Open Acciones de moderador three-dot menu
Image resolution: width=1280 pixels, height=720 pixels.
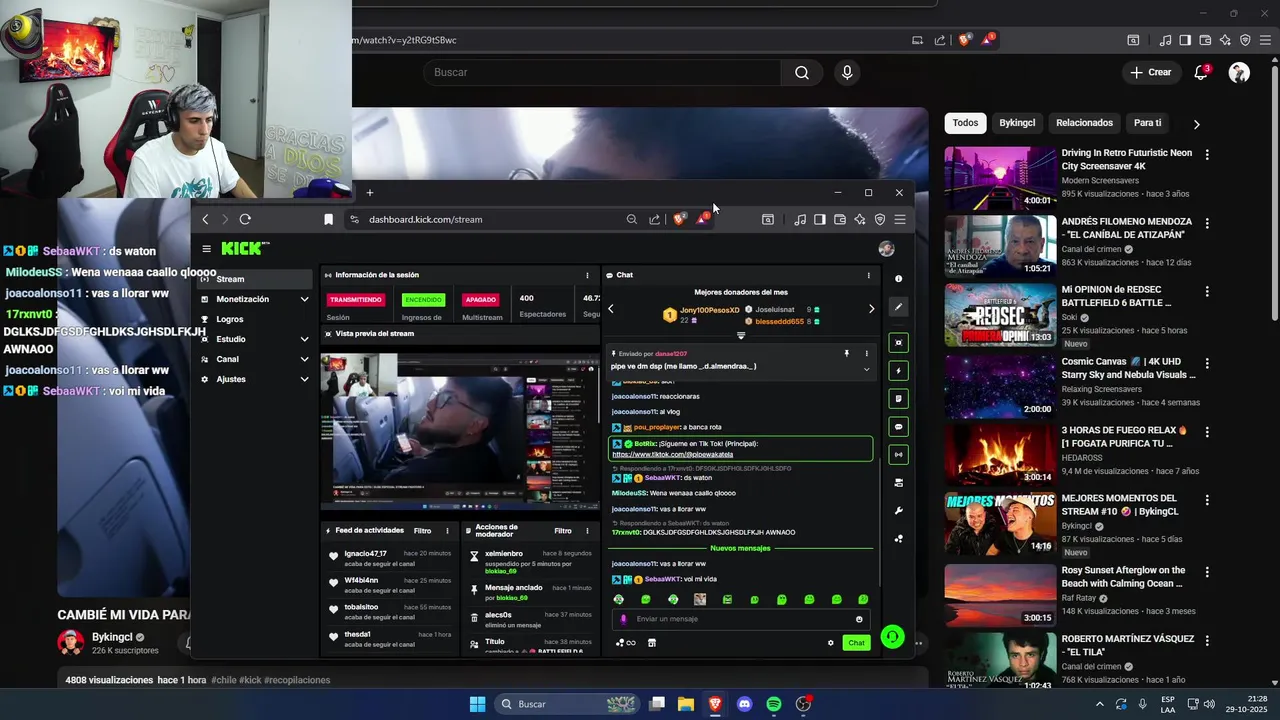(588, 531)
